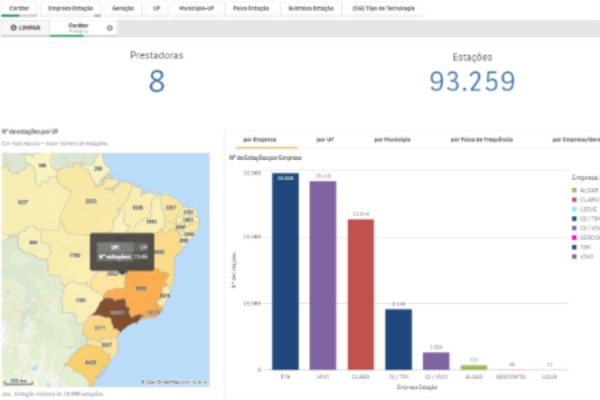
Task: Open the Caráter filter dropdown
Action: point(18,7)
